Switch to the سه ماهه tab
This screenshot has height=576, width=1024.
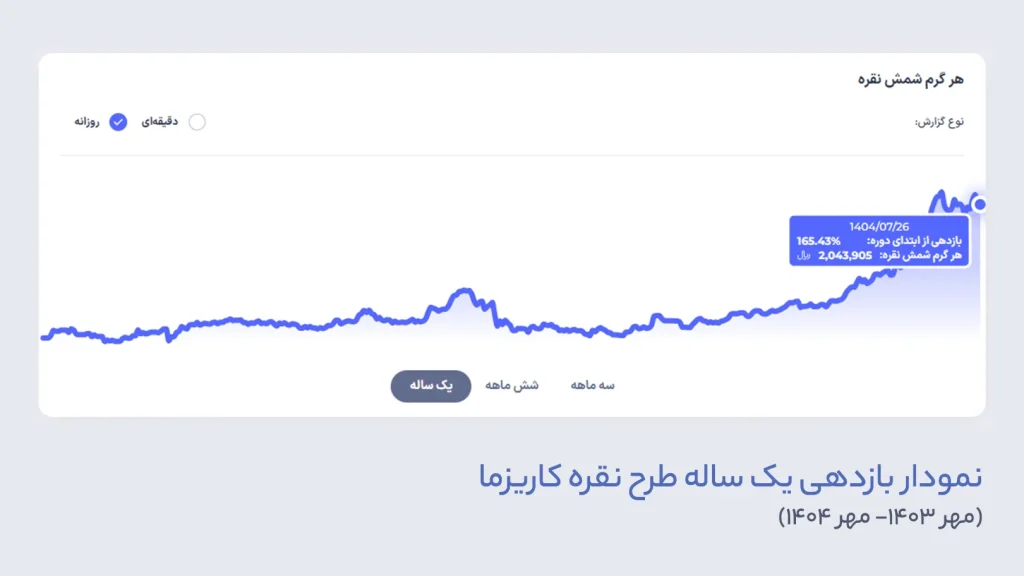592,385
